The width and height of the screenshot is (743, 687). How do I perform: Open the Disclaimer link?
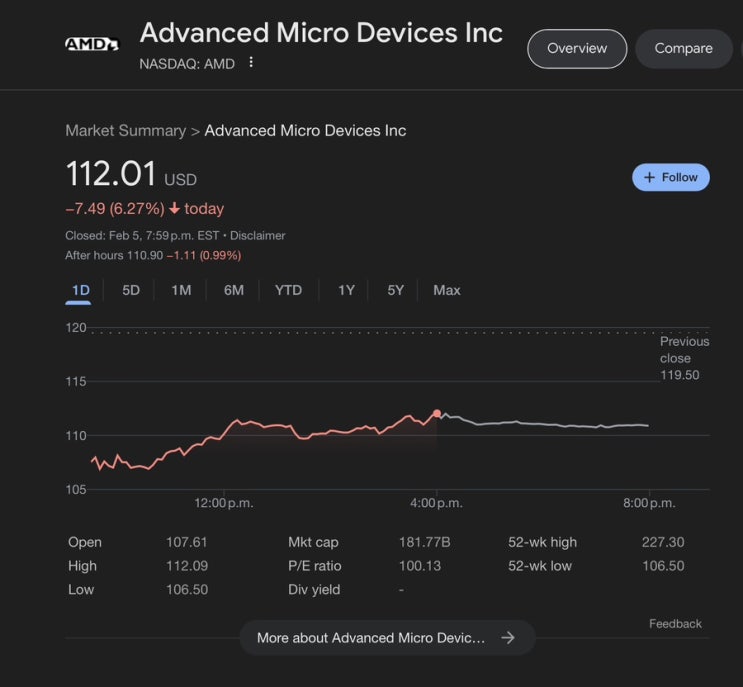tap(258, 235)
